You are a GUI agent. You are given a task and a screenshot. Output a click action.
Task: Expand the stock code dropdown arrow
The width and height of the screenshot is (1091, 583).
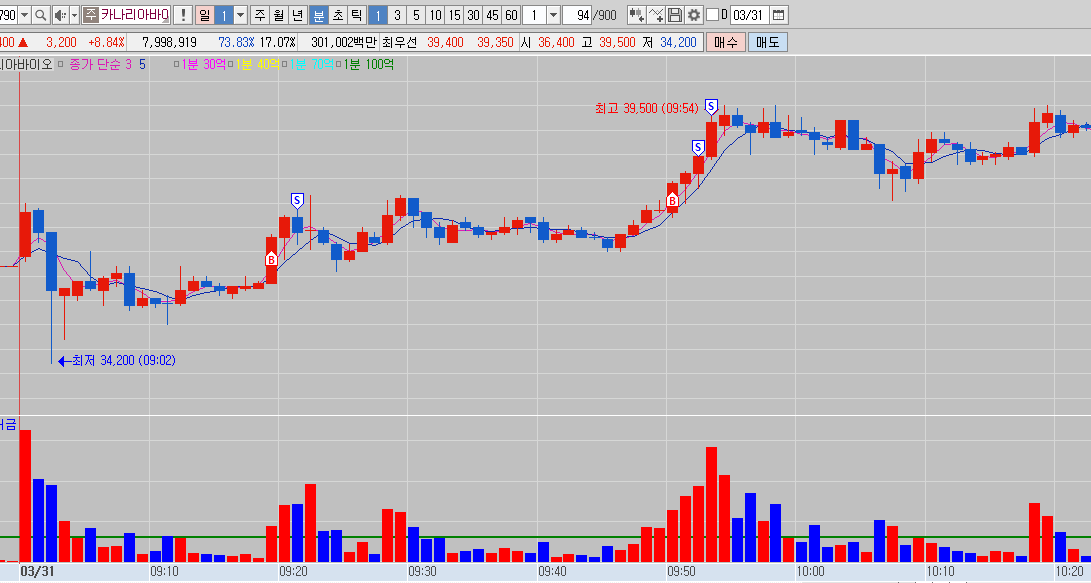tap(24, 15)
